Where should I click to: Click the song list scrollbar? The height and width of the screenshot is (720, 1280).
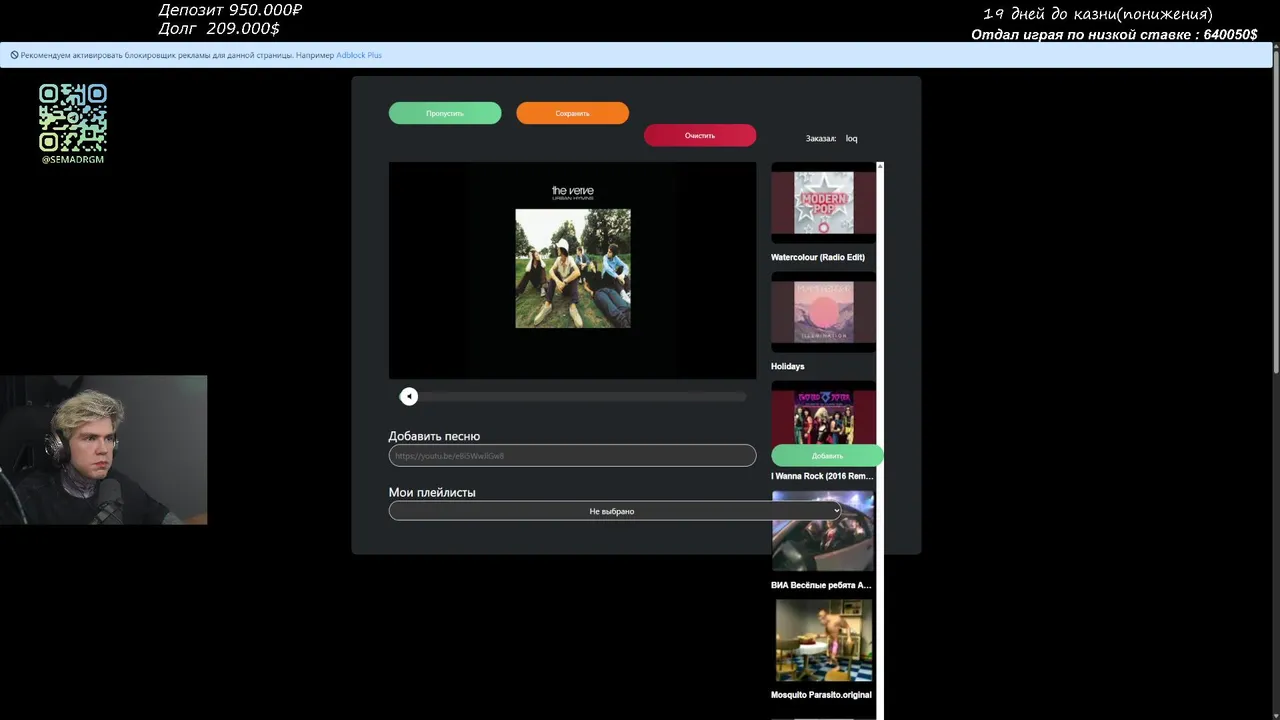(880, 440)
